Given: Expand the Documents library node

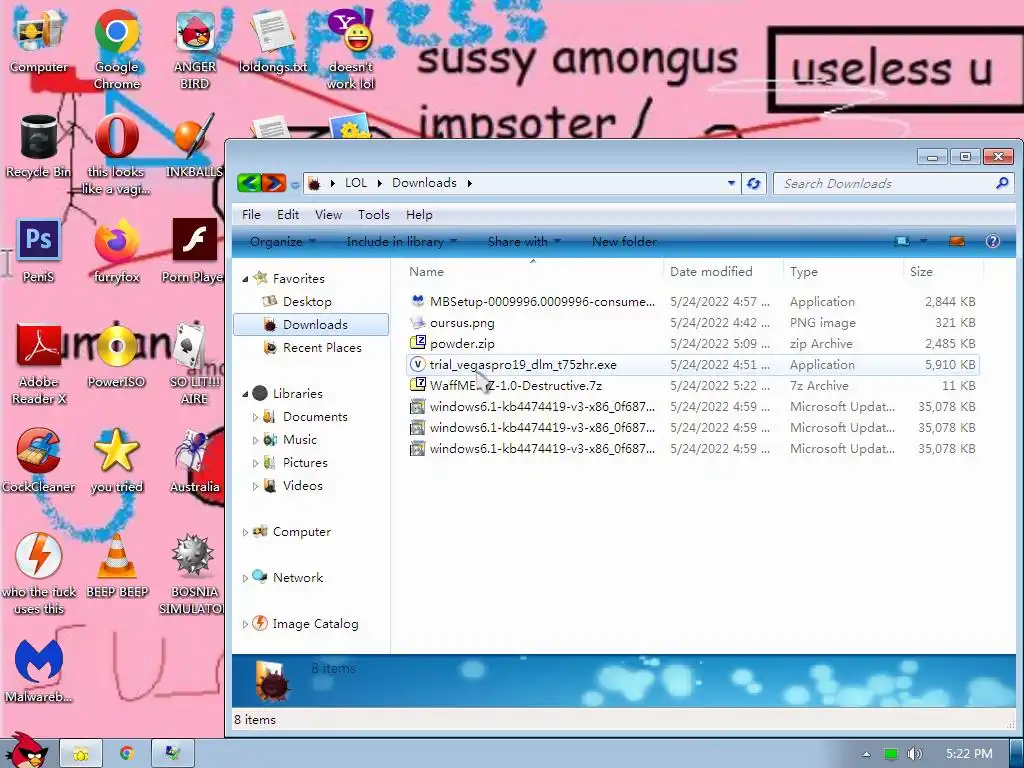Looking at the screenshot, I should tap(255, 417).
